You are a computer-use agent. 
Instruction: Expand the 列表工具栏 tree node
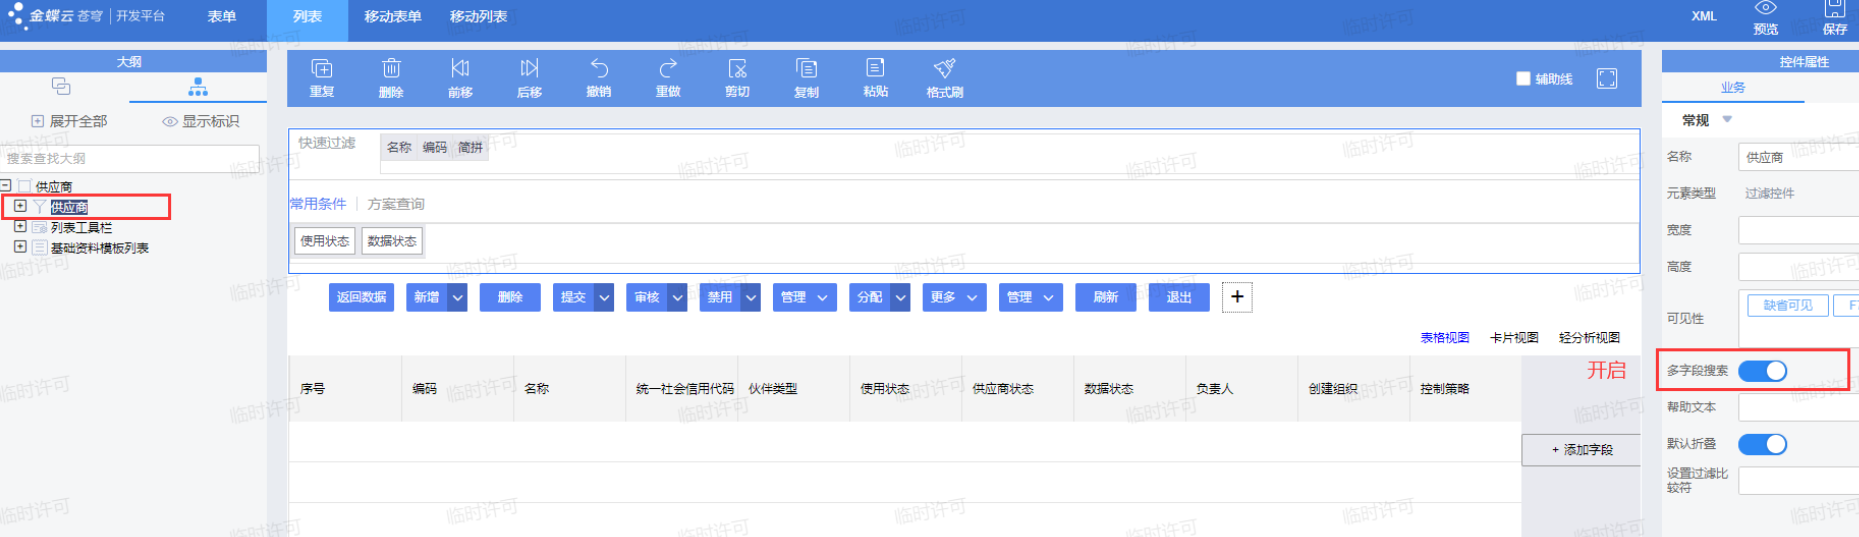tap(20, 227)
